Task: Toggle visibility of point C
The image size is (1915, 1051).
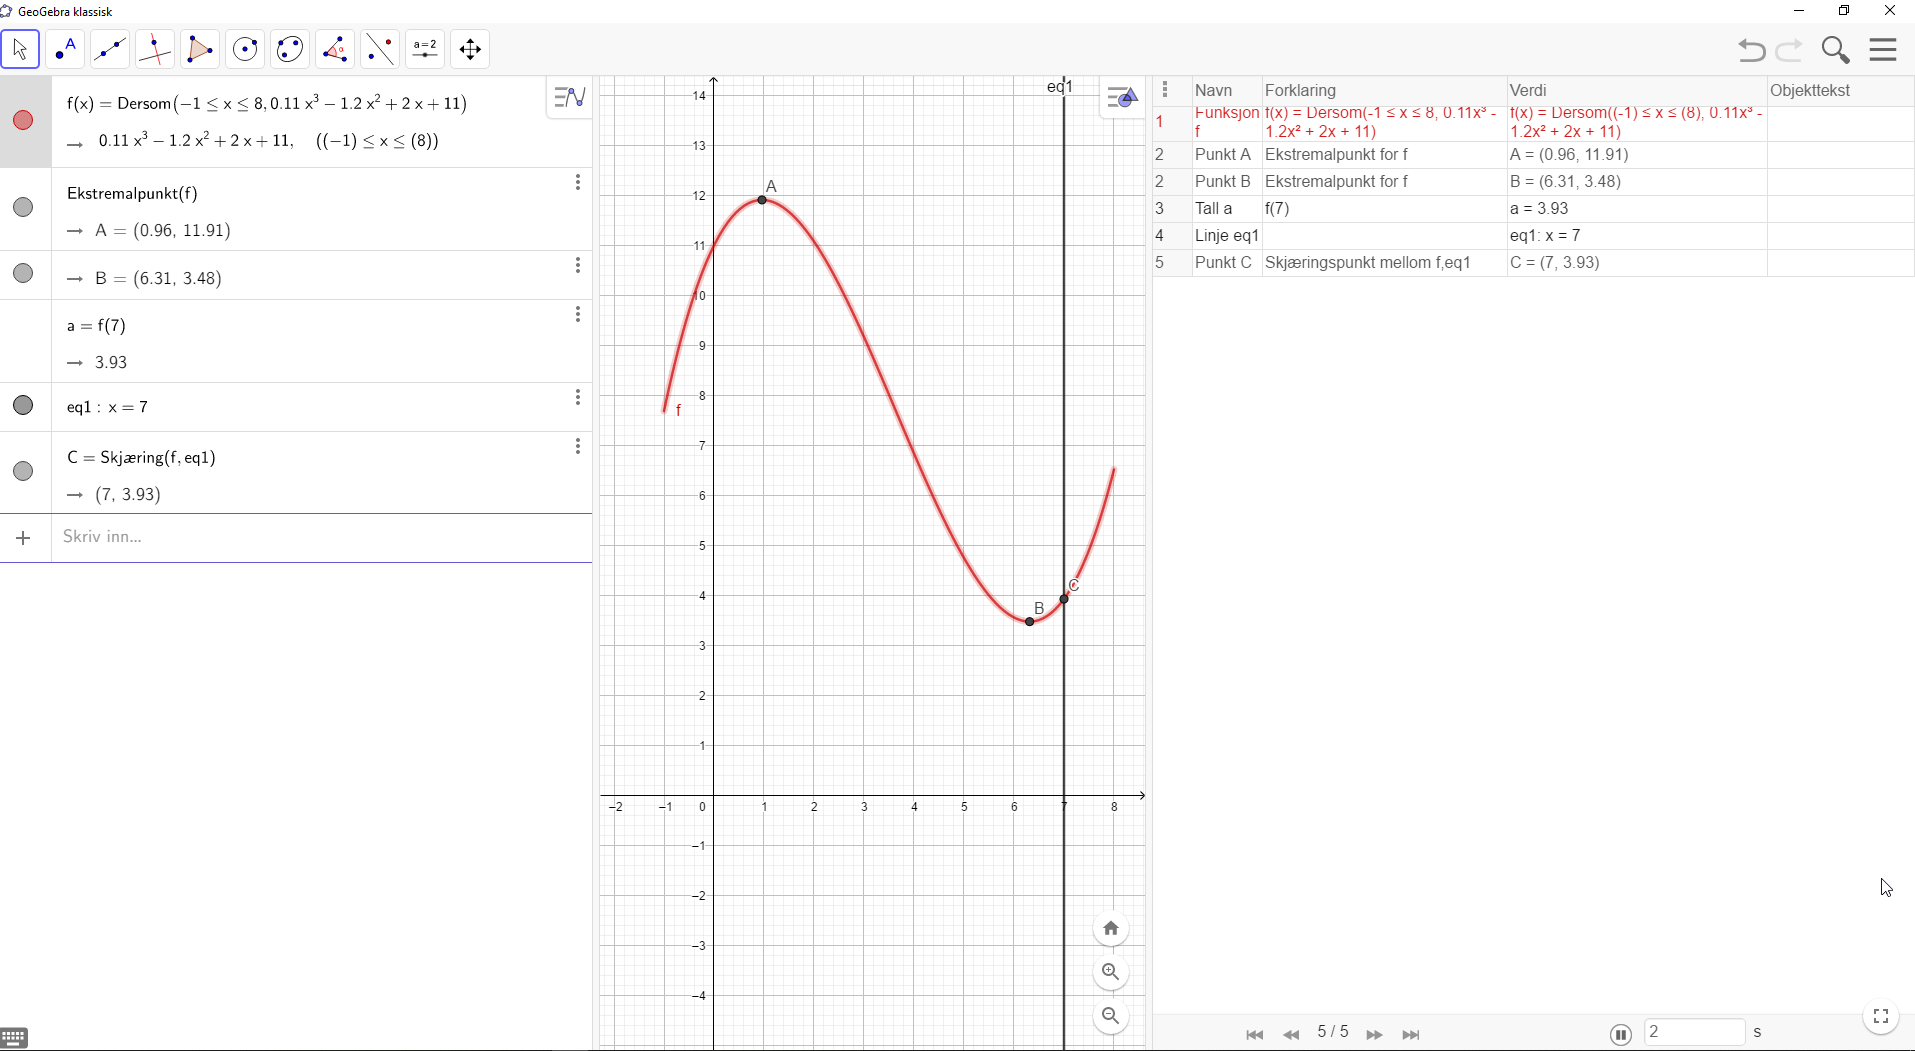Action: click(x=23, y=471)
